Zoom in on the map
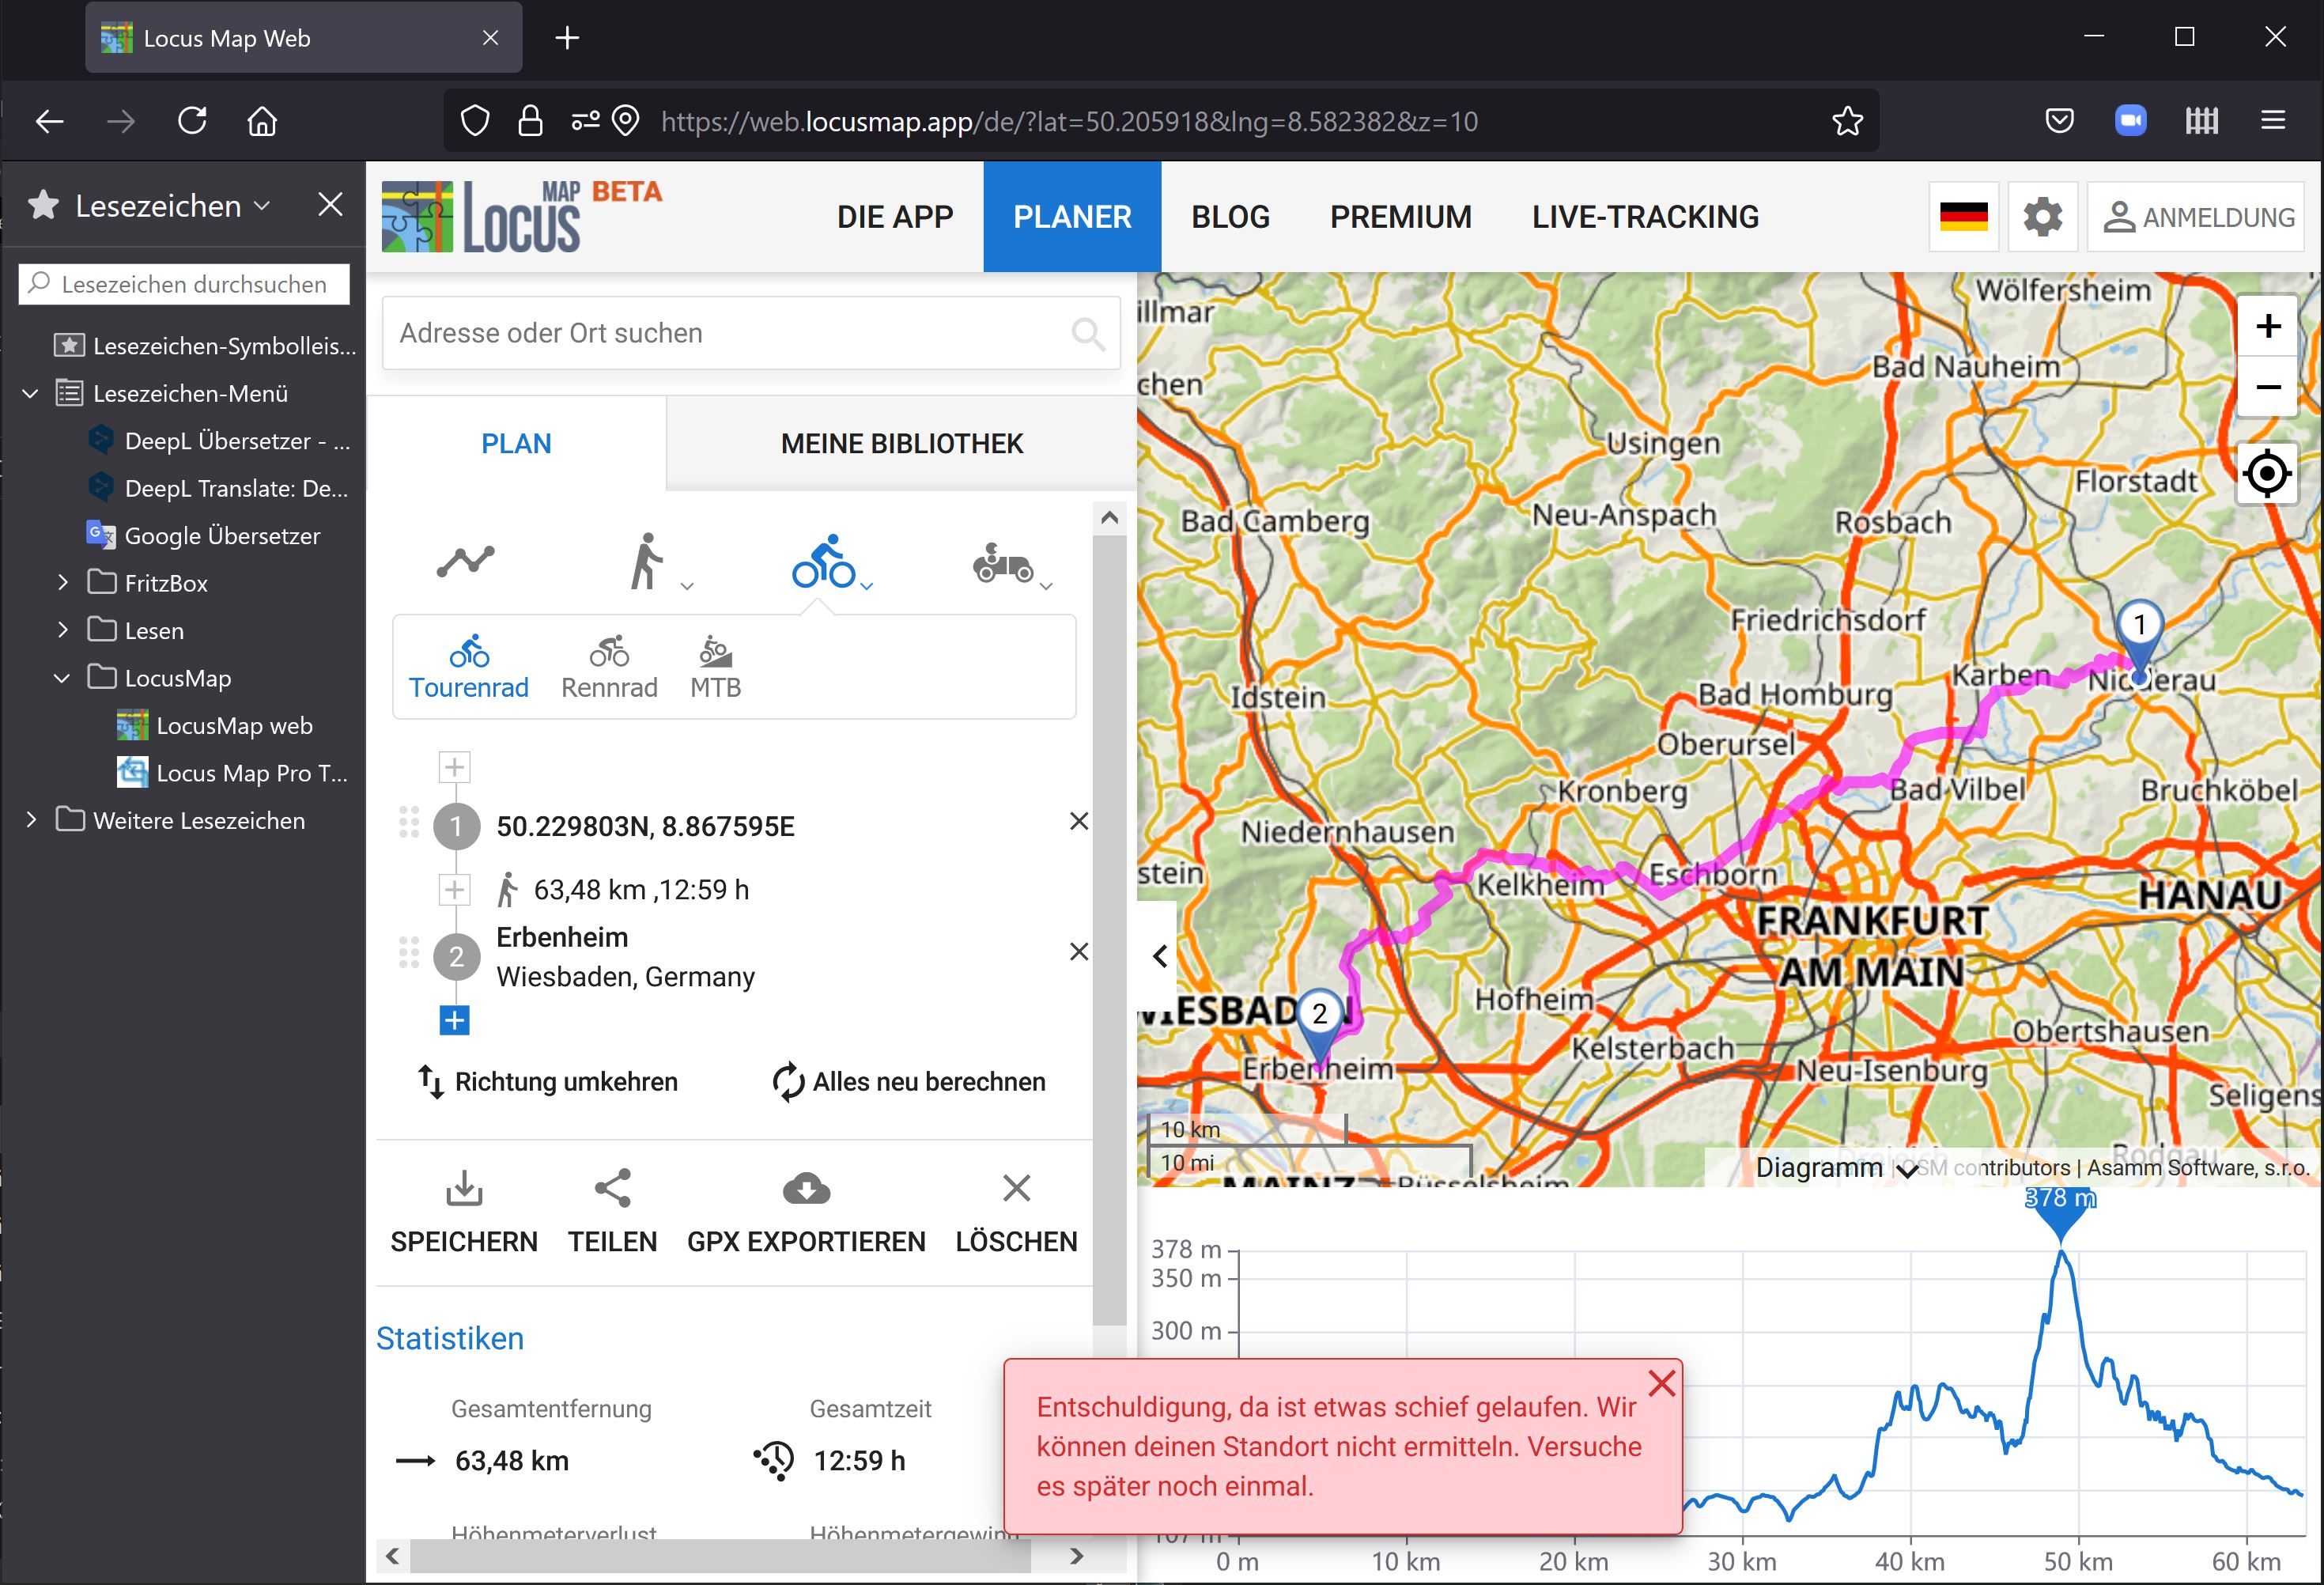This screenshot has width=2324, height=1585. [x=2268, y=327]
